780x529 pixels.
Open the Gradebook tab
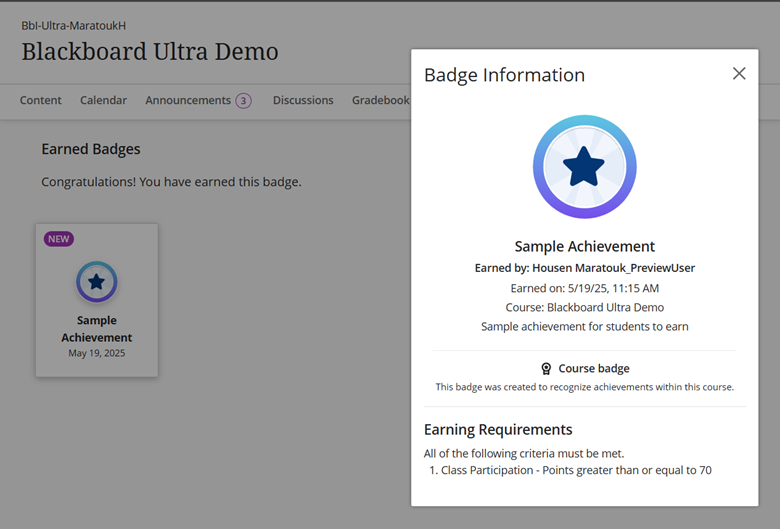[x=381, y=100]
